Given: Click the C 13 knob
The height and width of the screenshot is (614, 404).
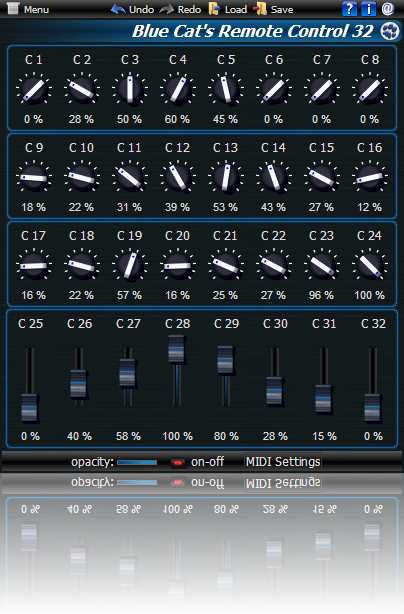Looking at the screenshot, I should click(x=226, y=178).
